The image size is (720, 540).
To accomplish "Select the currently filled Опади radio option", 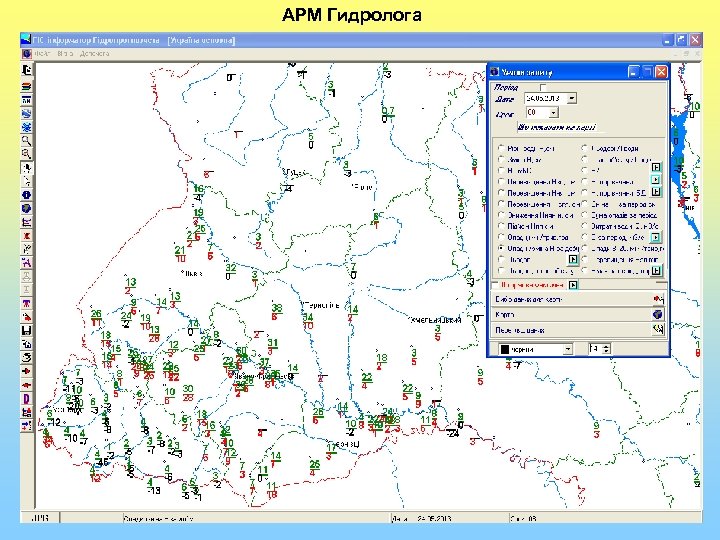I will tap(501, 248).
